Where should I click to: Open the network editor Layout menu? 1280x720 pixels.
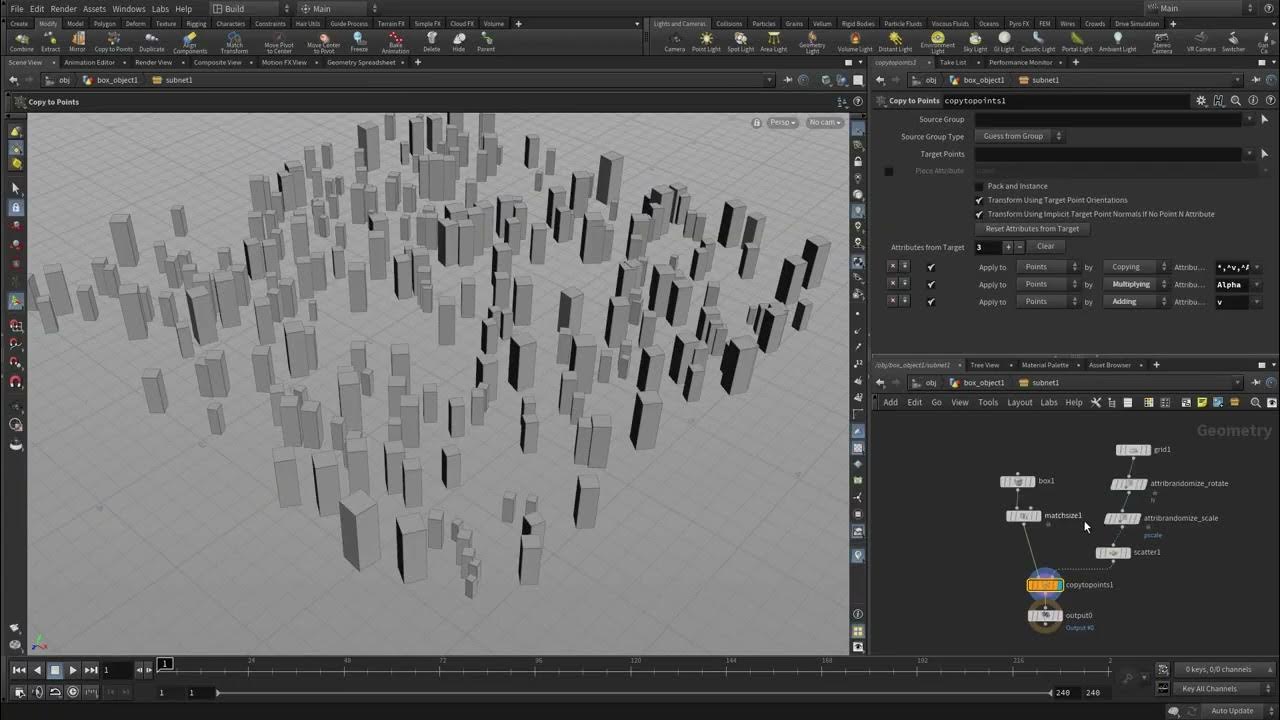[x=1019, y=402]
